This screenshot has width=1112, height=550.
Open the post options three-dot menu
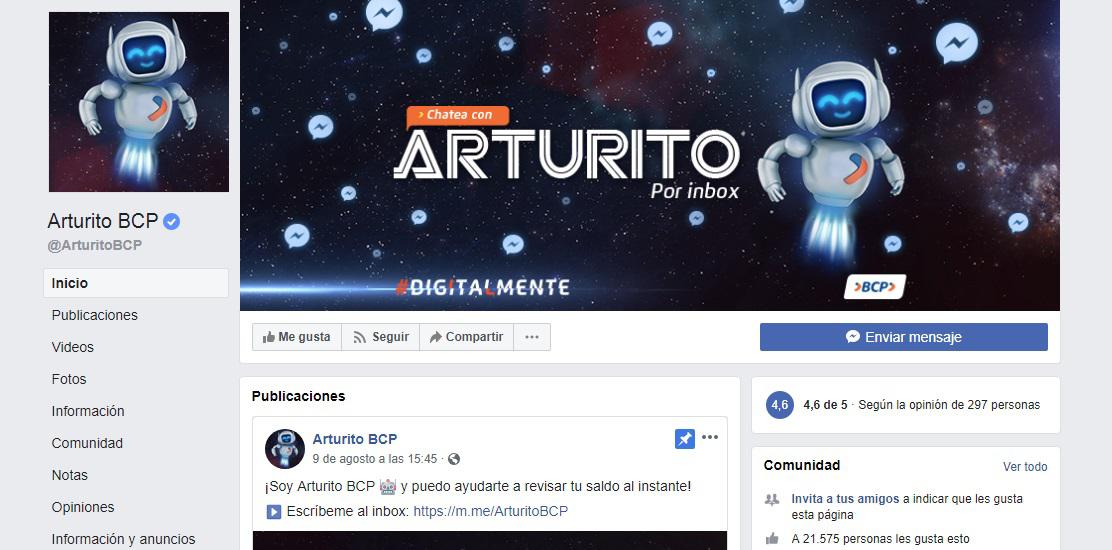click(x=710, y=437)
